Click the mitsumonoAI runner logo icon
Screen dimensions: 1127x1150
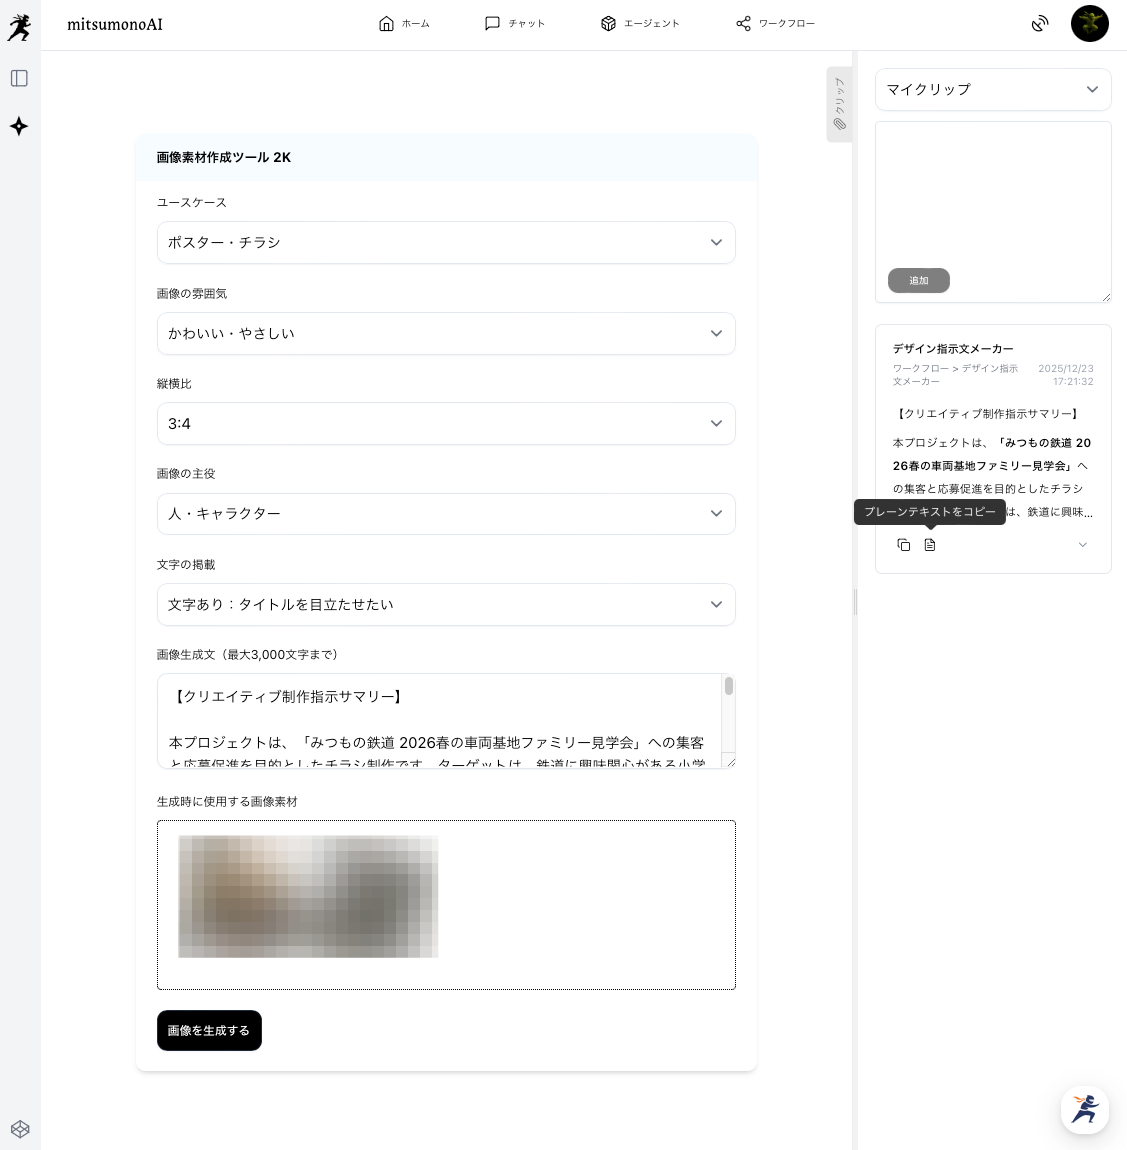[x=19, y=27]
